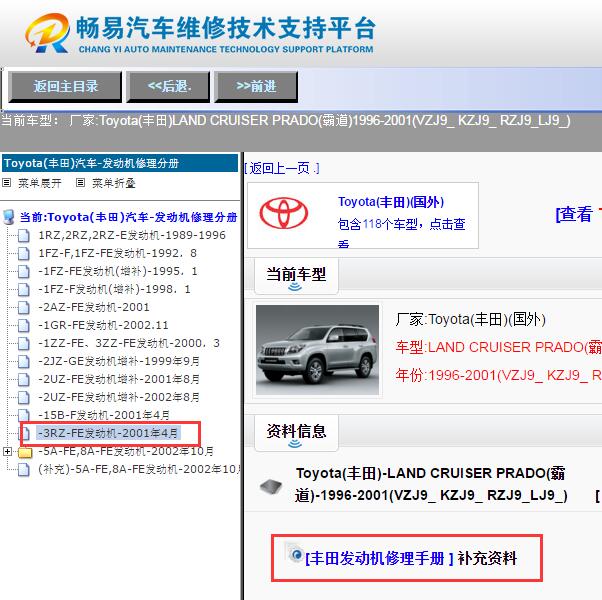Click document icon beside -3RZ-FE发动机

tap(25, 433)
